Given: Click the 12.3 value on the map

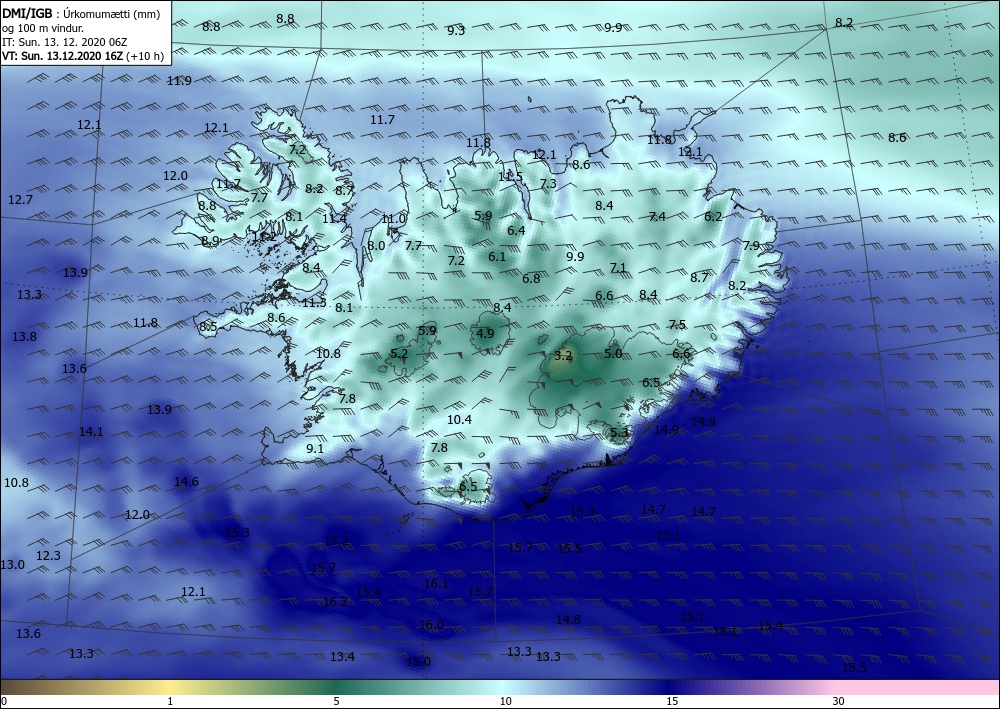Looking at the screenshot, I should tap(48, 555).
